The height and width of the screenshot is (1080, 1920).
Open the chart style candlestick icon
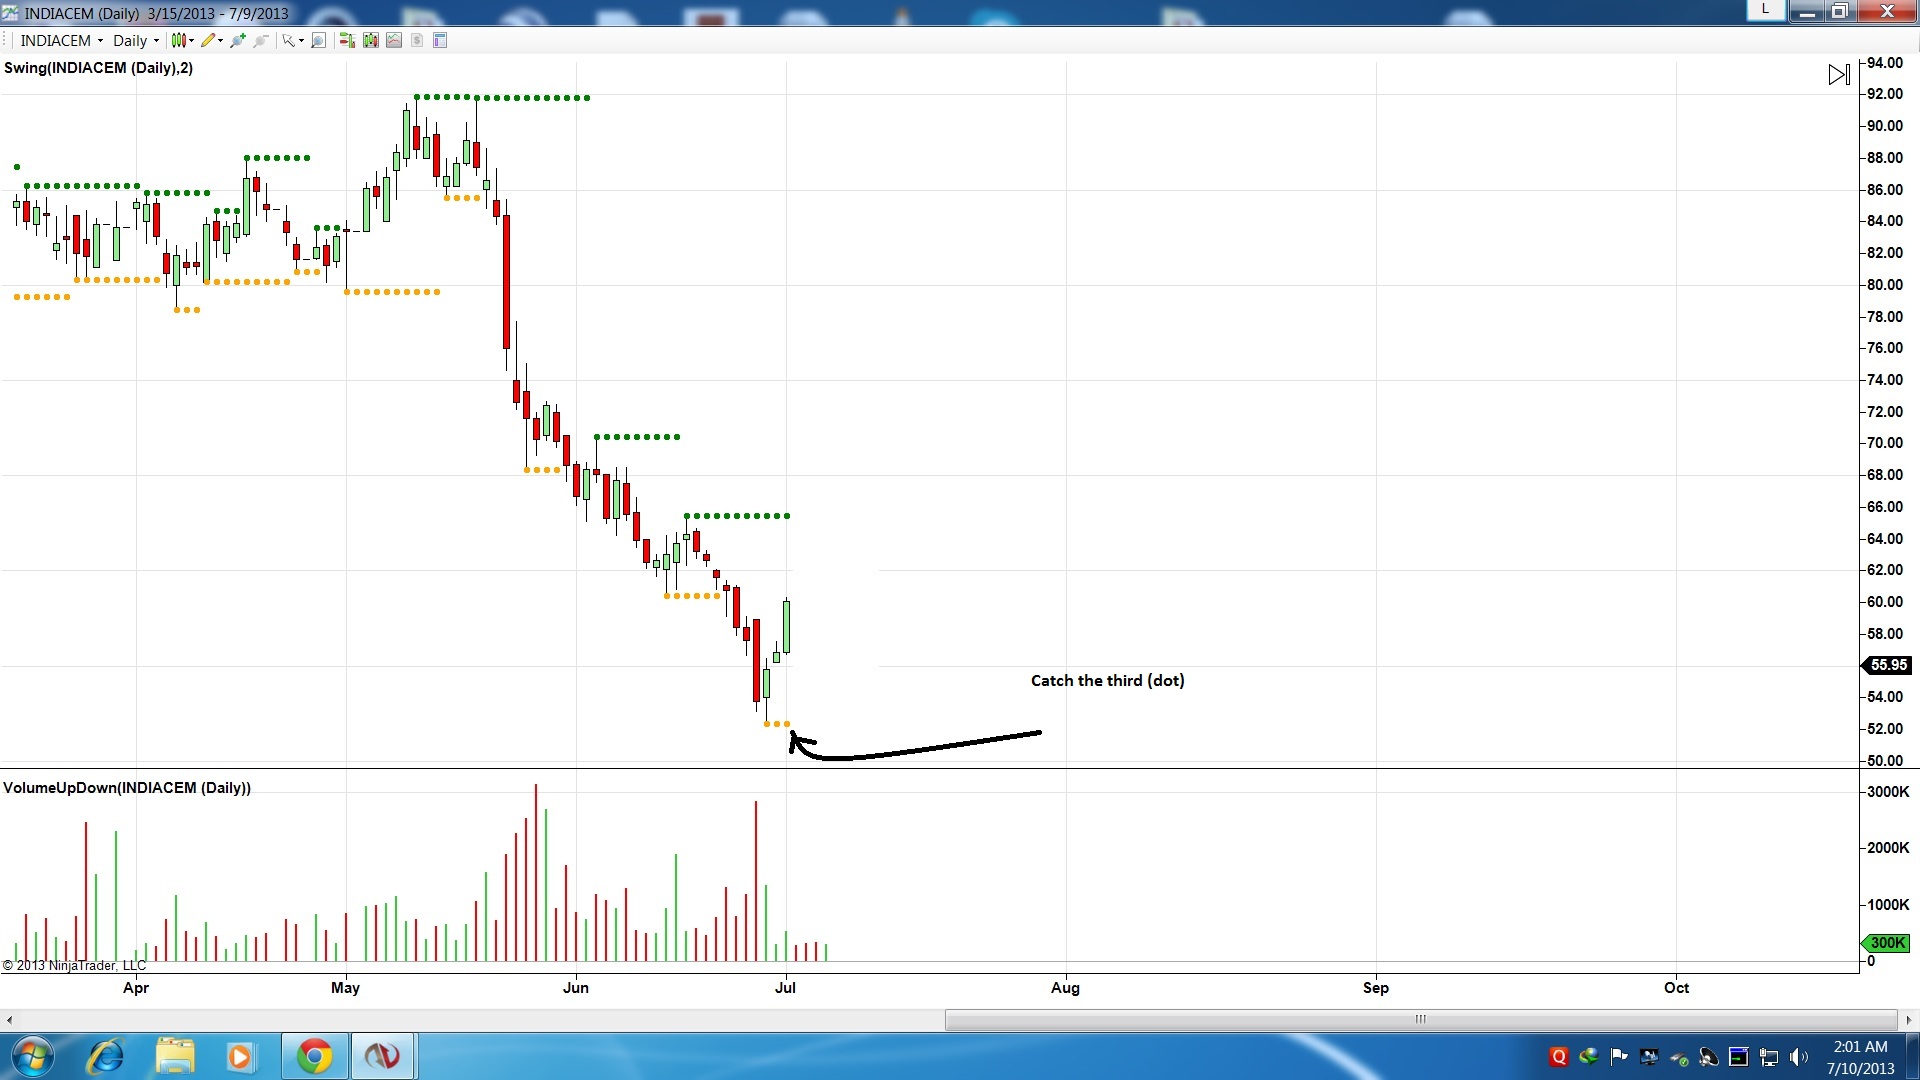click(178, 41)
